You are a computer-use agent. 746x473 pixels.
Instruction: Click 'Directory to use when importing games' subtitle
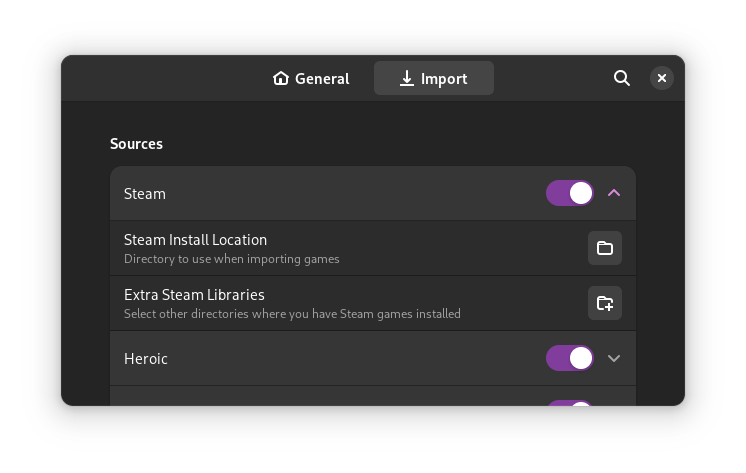[232, 259]
